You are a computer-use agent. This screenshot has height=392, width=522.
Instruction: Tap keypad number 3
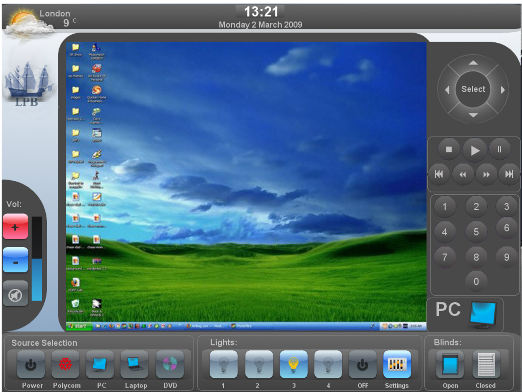[506, 207]
